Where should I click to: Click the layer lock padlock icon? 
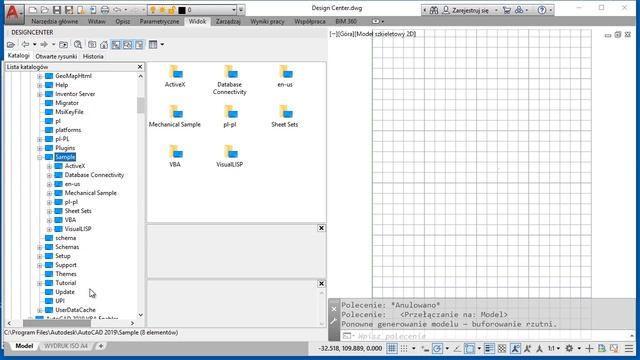pyautogui.click(x=172, y=10)
